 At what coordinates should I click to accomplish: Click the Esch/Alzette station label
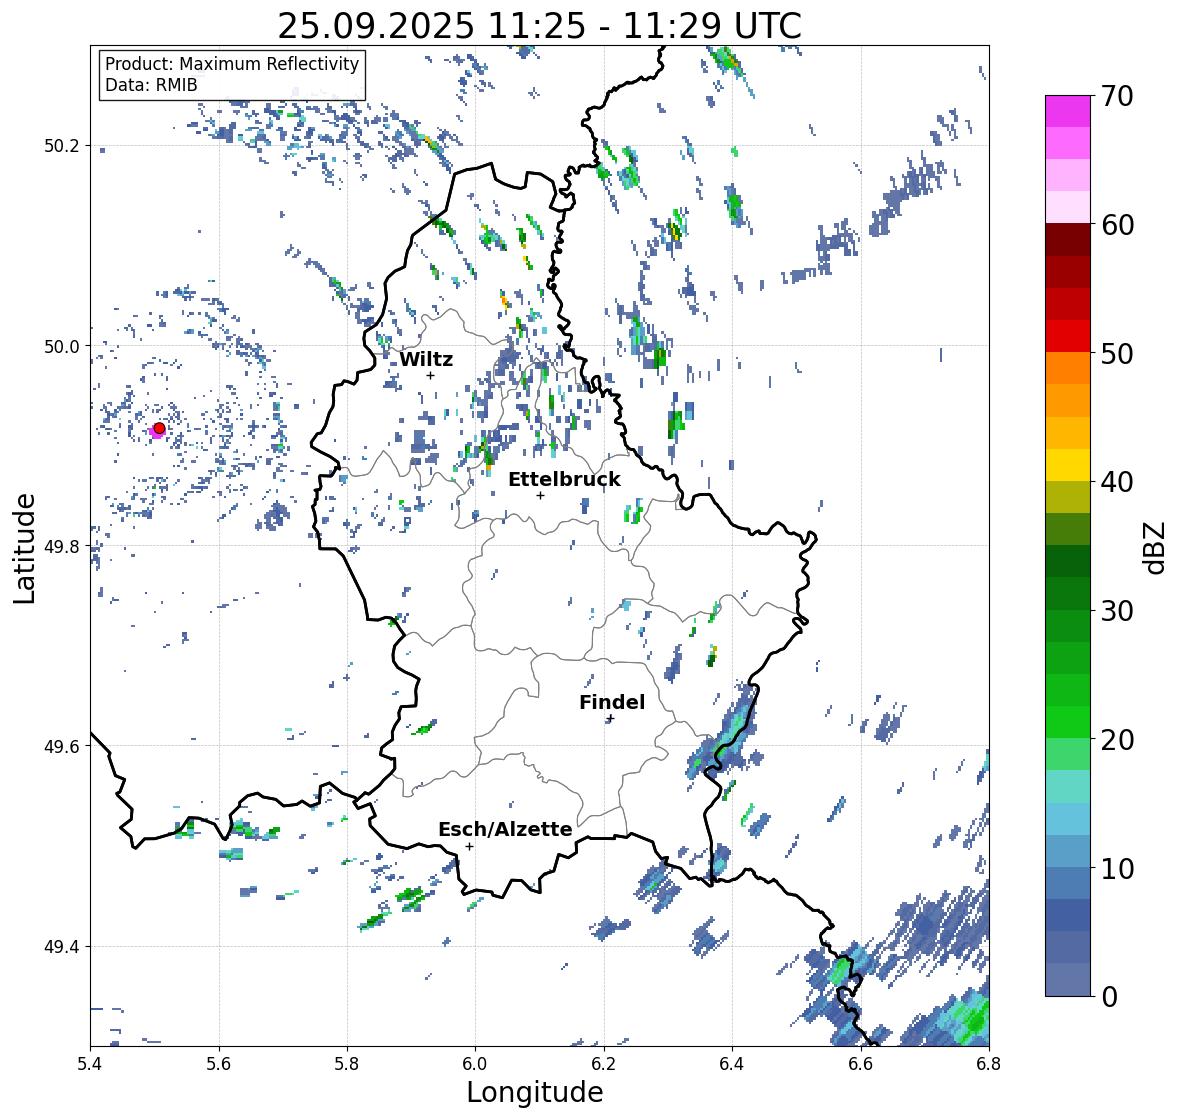(505, 829)
